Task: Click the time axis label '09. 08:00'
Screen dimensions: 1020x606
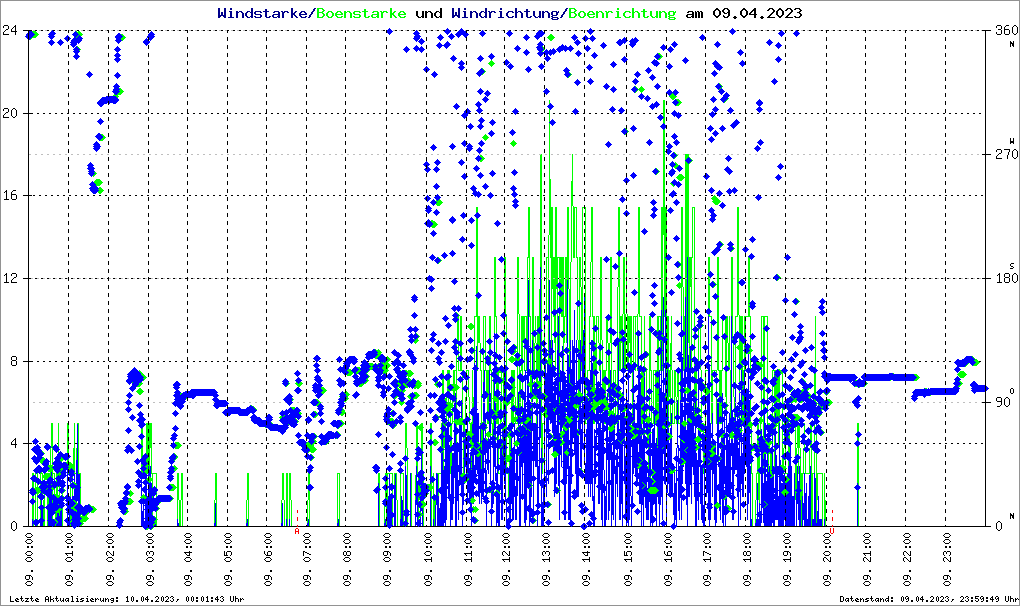Action: (x=348, y=560)
